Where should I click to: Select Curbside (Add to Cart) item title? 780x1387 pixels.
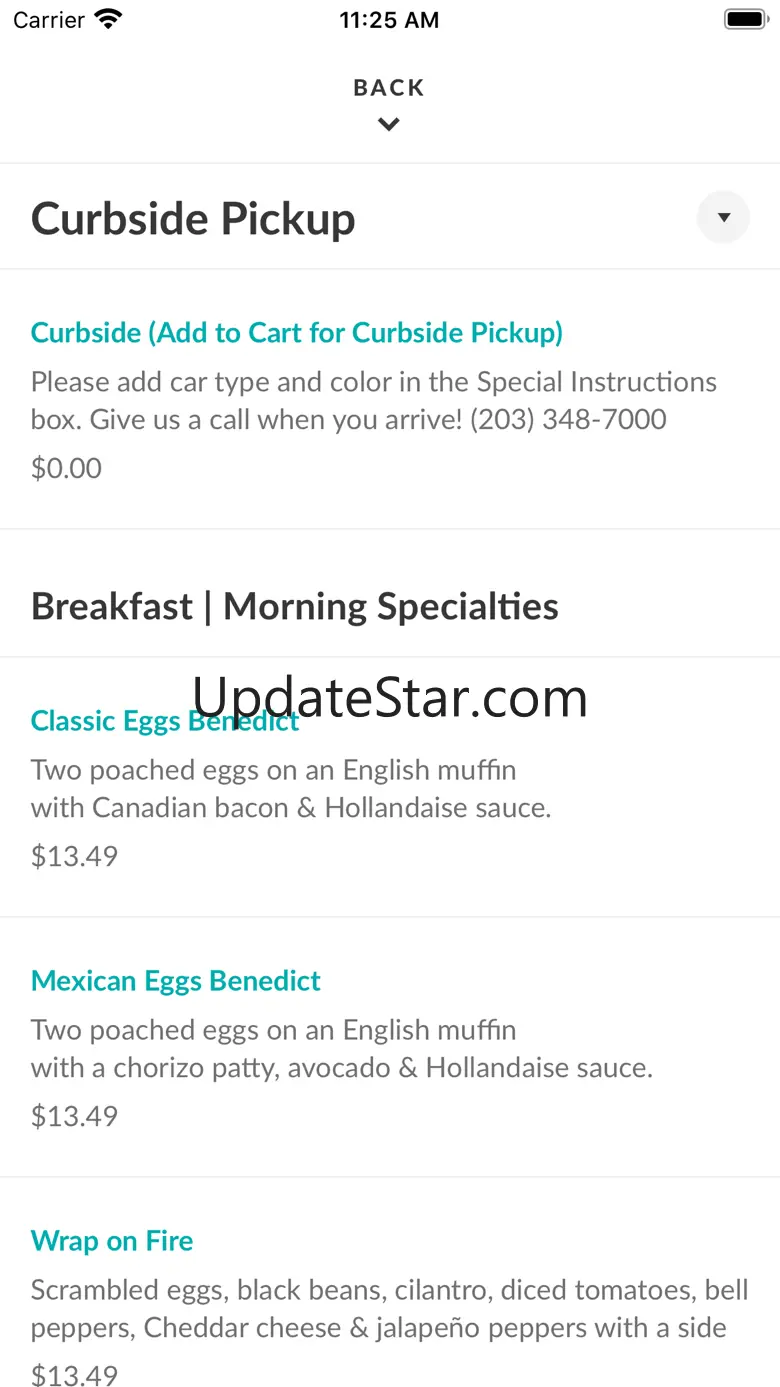point(296,332)
